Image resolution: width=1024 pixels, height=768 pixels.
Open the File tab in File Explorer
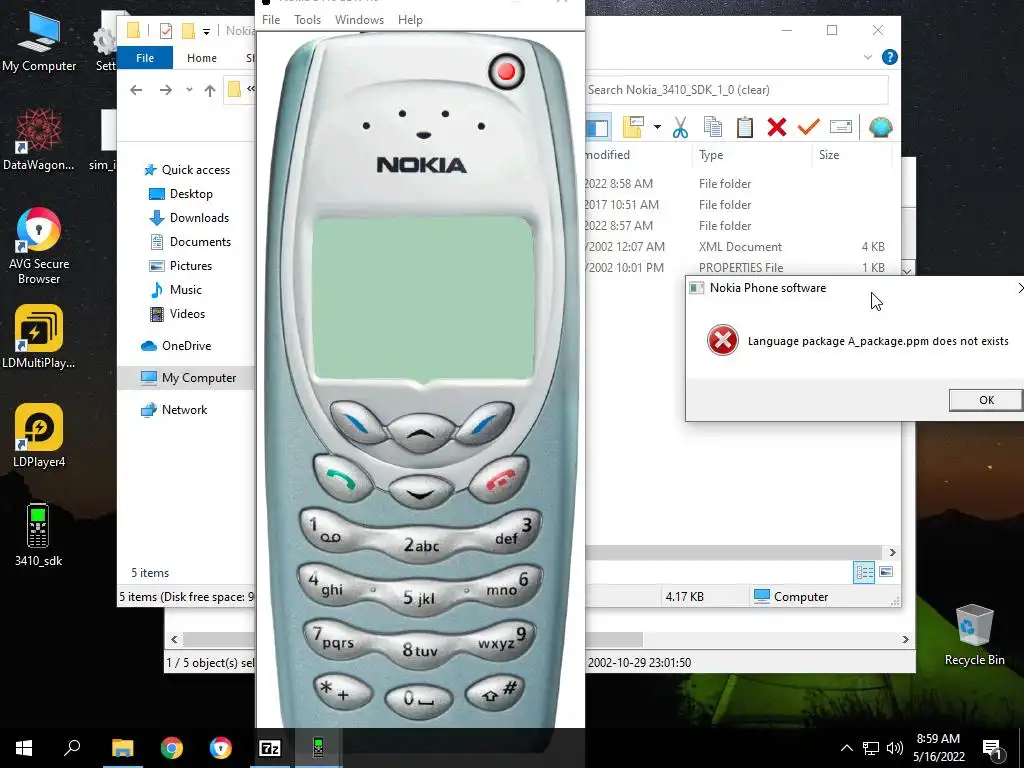pyautogui.click(x=145, y=57)
